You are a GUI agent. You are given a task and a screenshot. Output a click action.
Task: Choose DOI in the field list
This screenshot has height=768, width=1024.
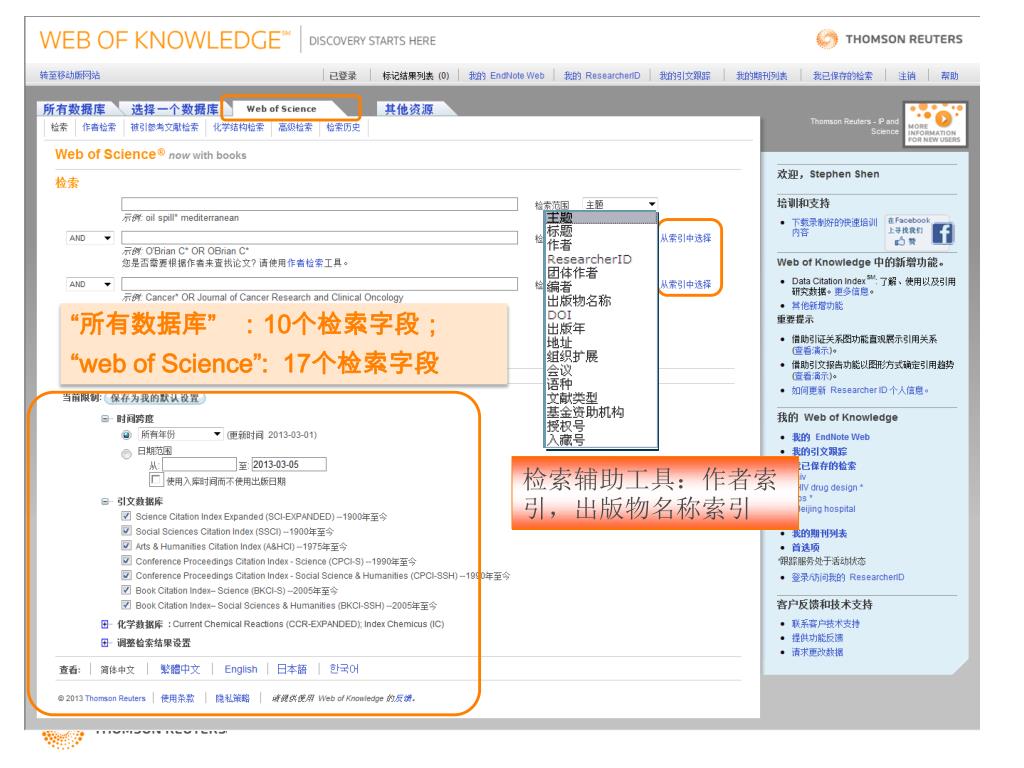tap(559, 315)
